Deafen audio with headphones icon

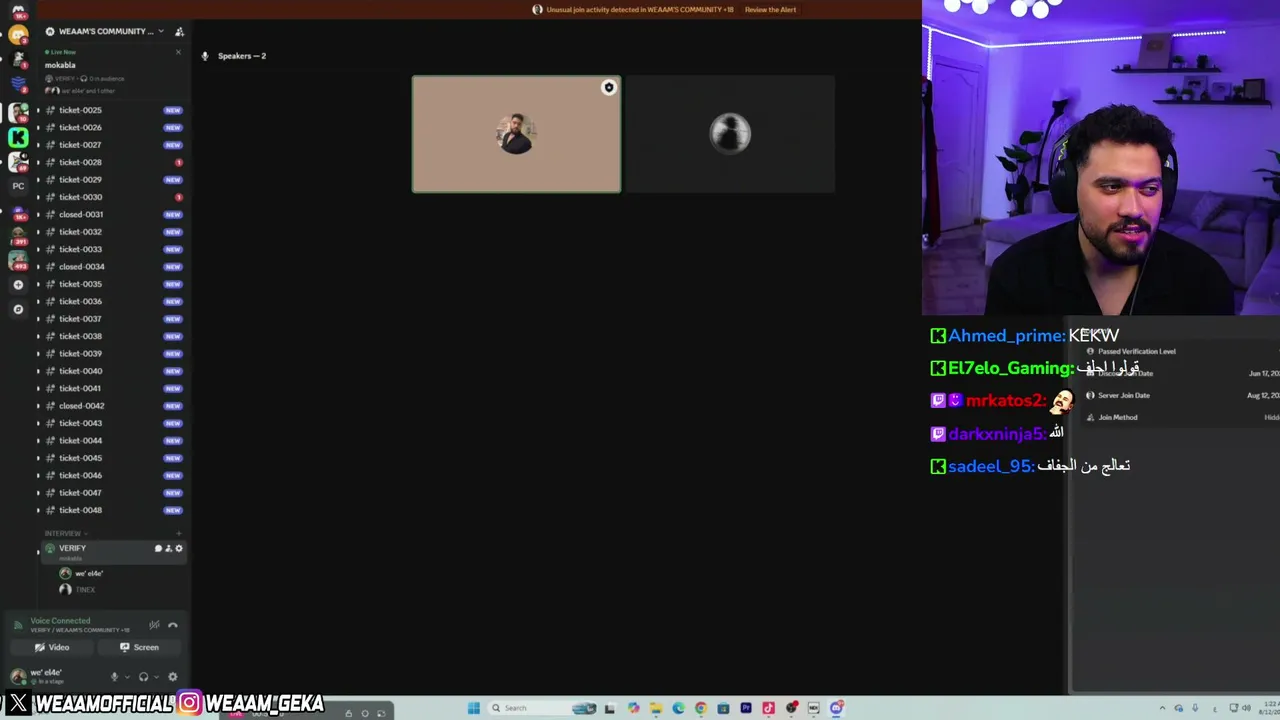tap(143, 677)
